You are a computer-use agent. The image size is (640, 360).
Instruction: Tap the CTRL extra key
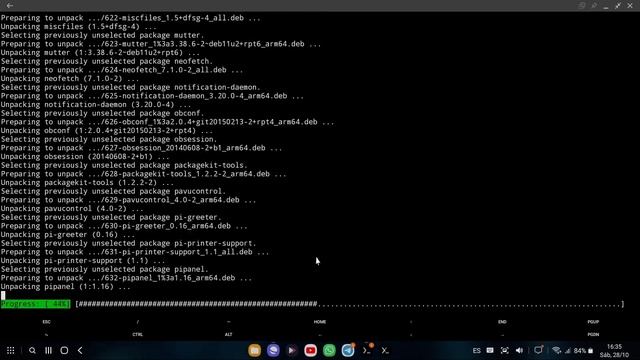pyautogui.click(x=138, y=334)
